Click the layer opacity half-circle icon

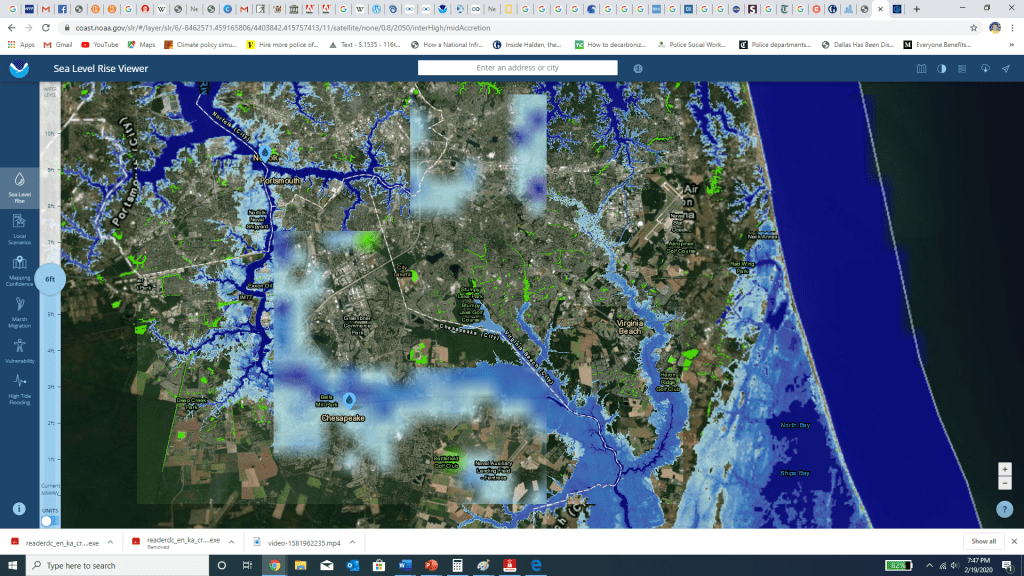941,69
